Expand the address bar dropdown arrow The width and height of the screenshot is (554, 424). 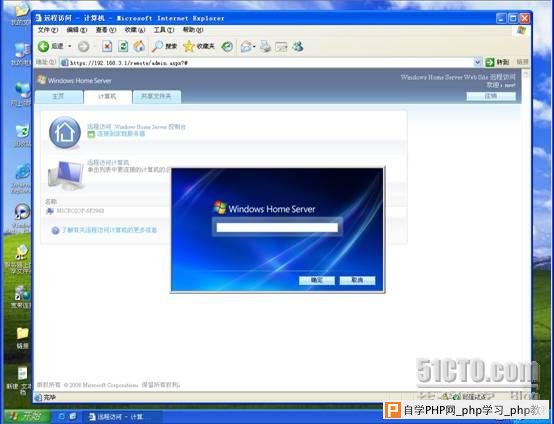(478, 63)
